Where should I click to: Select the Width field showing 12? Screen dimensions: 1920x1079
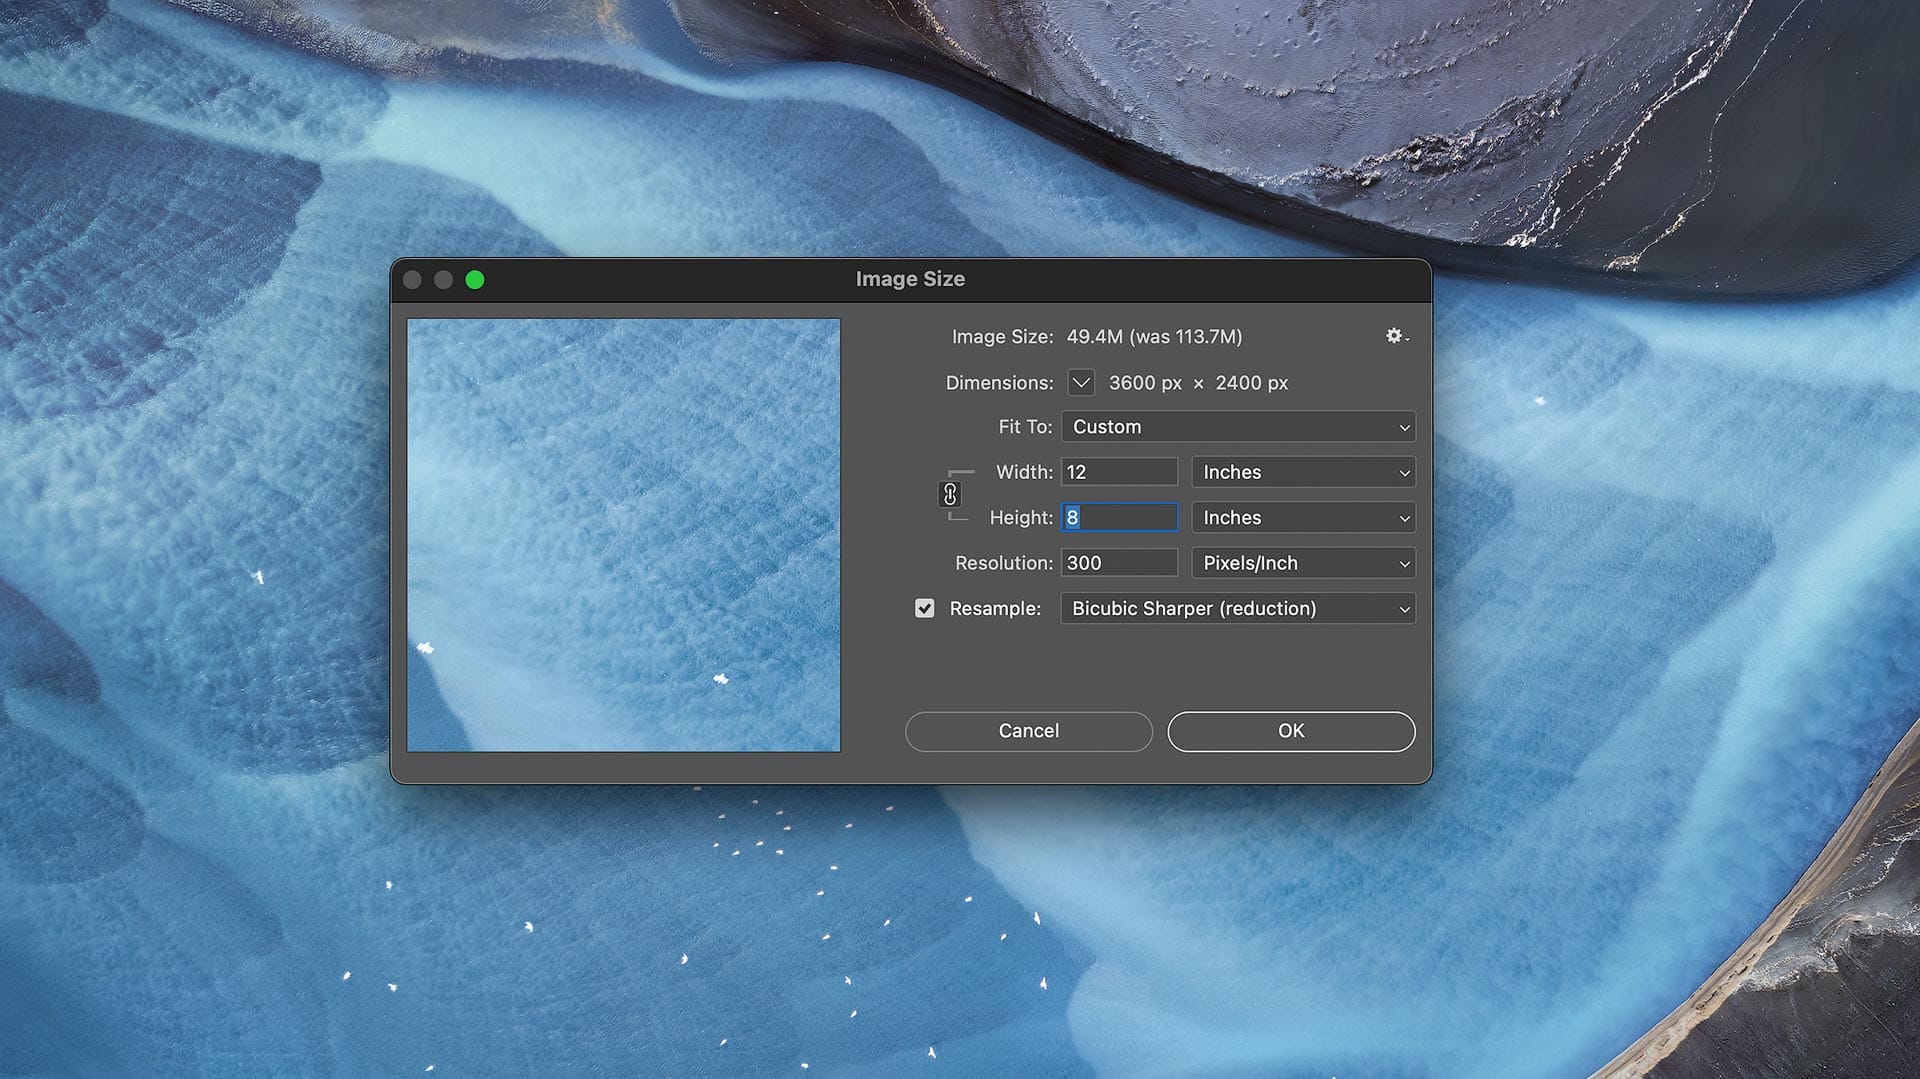click(x=1118, y=471)
